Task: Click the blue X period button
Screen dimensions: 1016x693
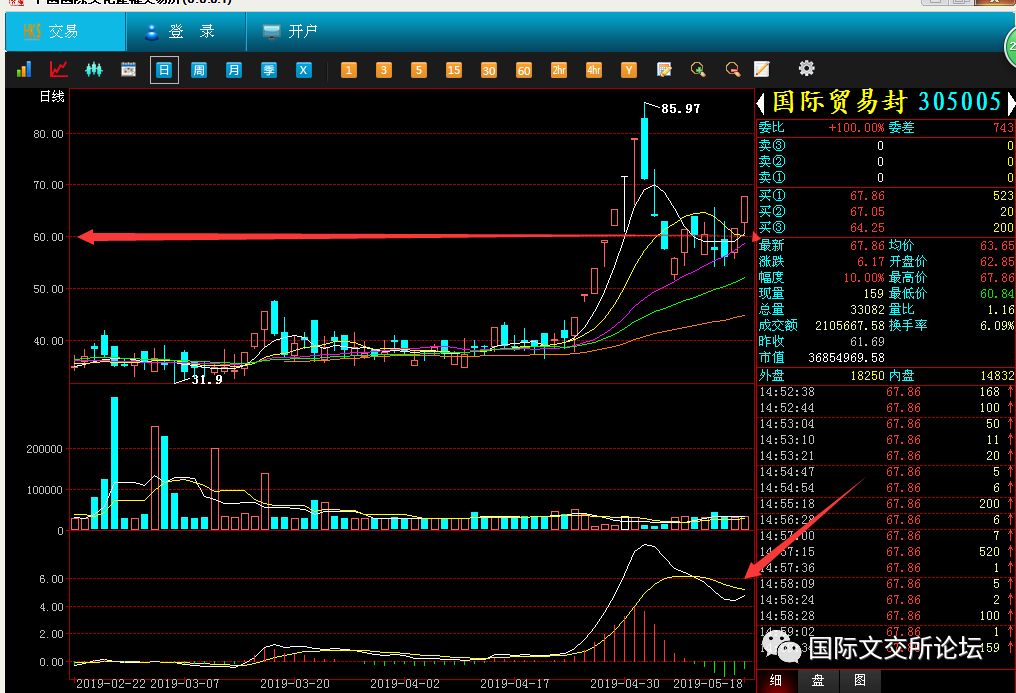Action: click(303, 69)
